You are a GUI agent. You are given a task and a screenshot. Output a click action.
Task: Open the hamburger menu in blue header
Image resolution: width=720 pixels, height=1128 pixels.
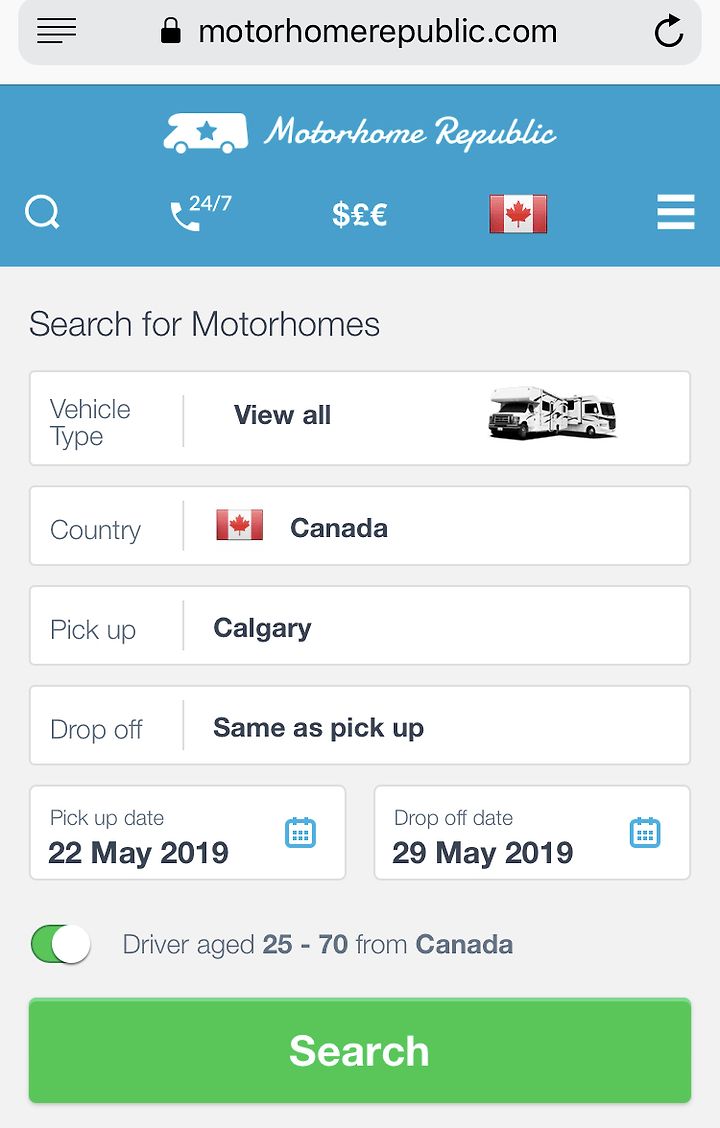(x=676, y=212)
